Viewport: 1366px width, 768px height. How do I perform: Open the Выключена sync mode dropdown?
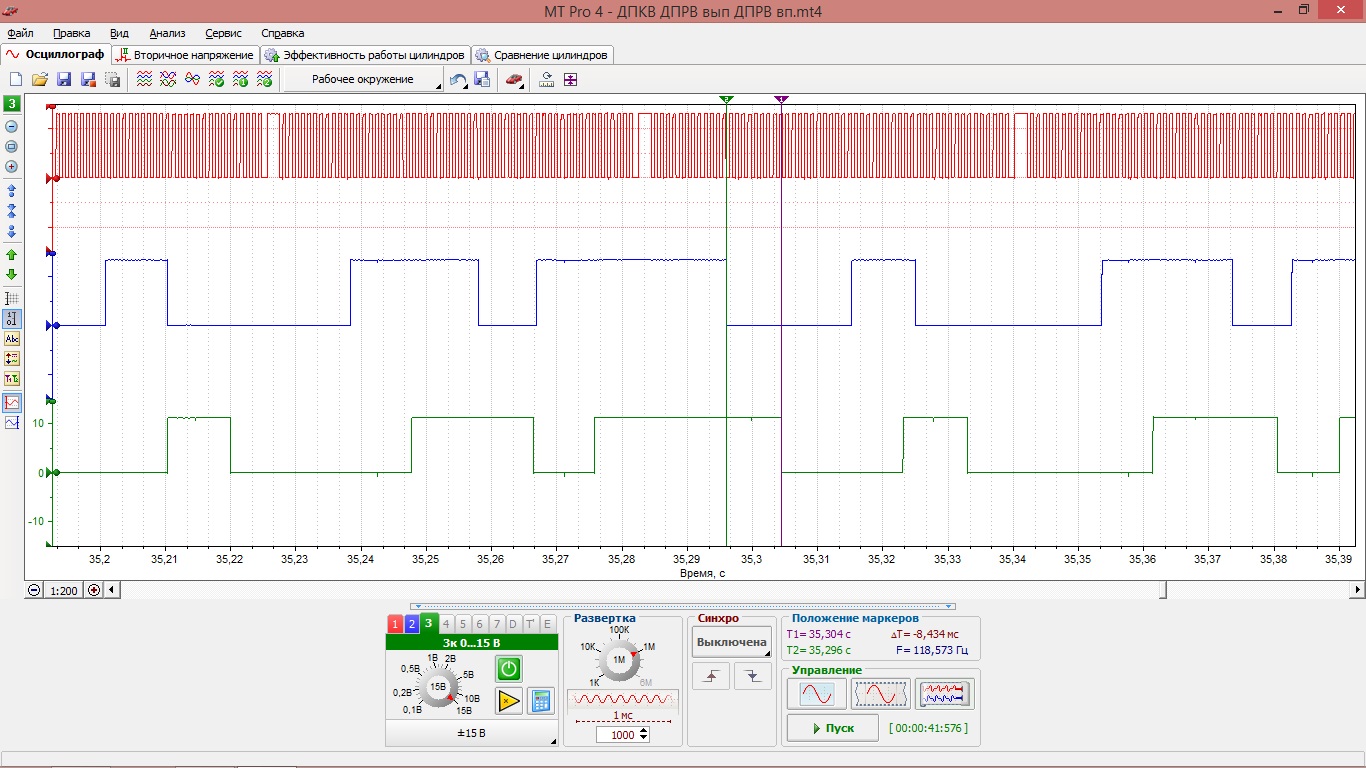[x=732, y=642]
